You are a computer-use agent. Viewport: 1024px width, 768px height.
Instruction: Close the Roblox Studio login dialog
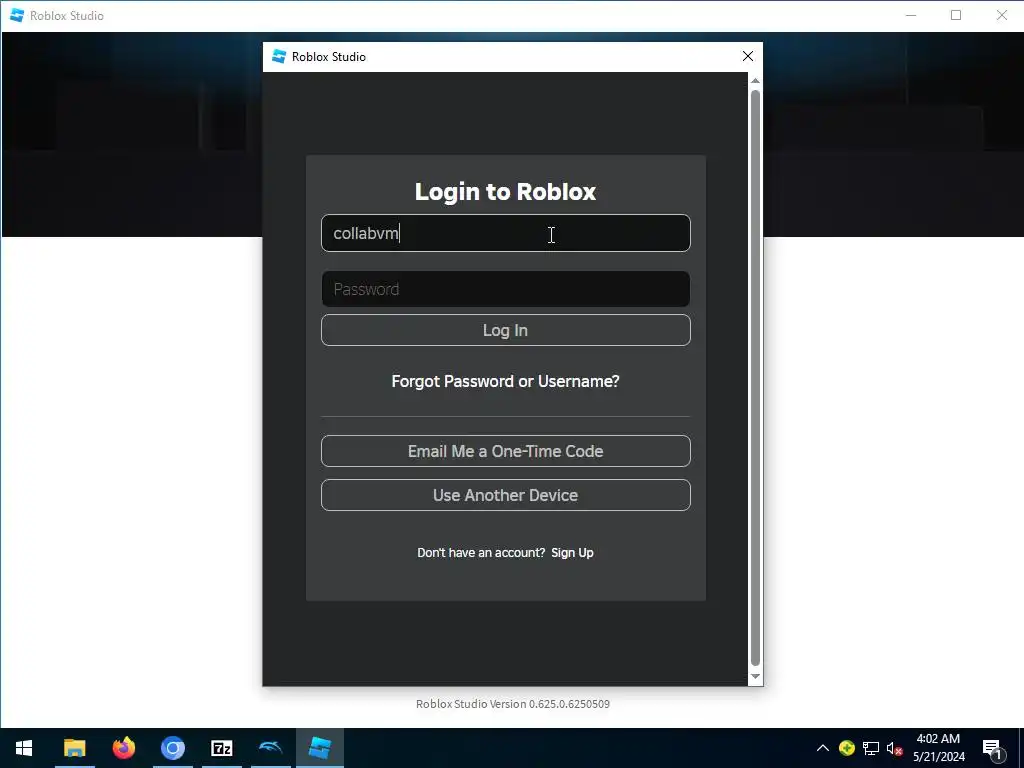(748, 57)
